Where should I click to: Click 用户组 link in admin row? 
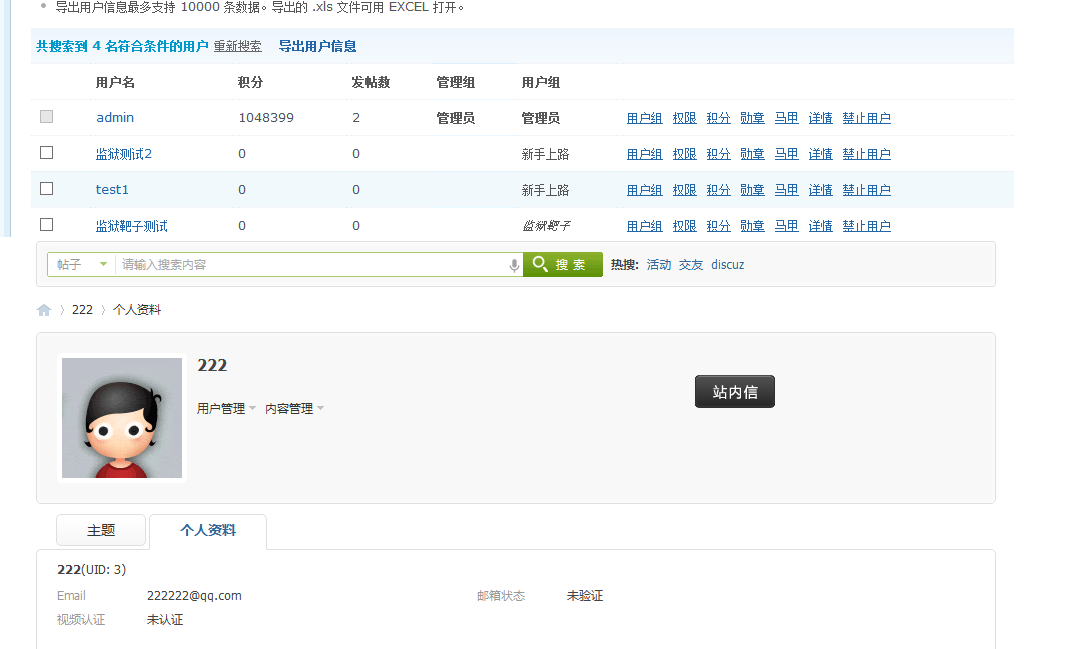644,118
